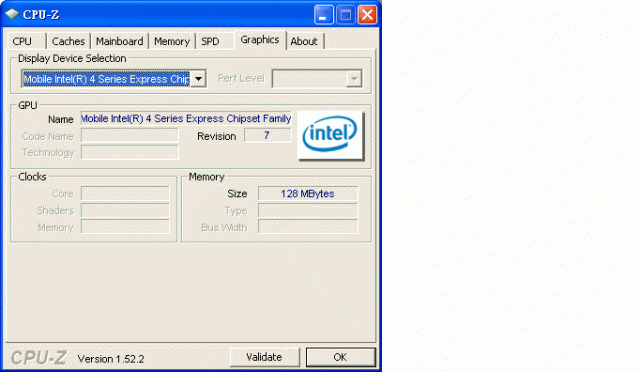
Task: Click the Bus Width field
Action: tap(308, 227)
